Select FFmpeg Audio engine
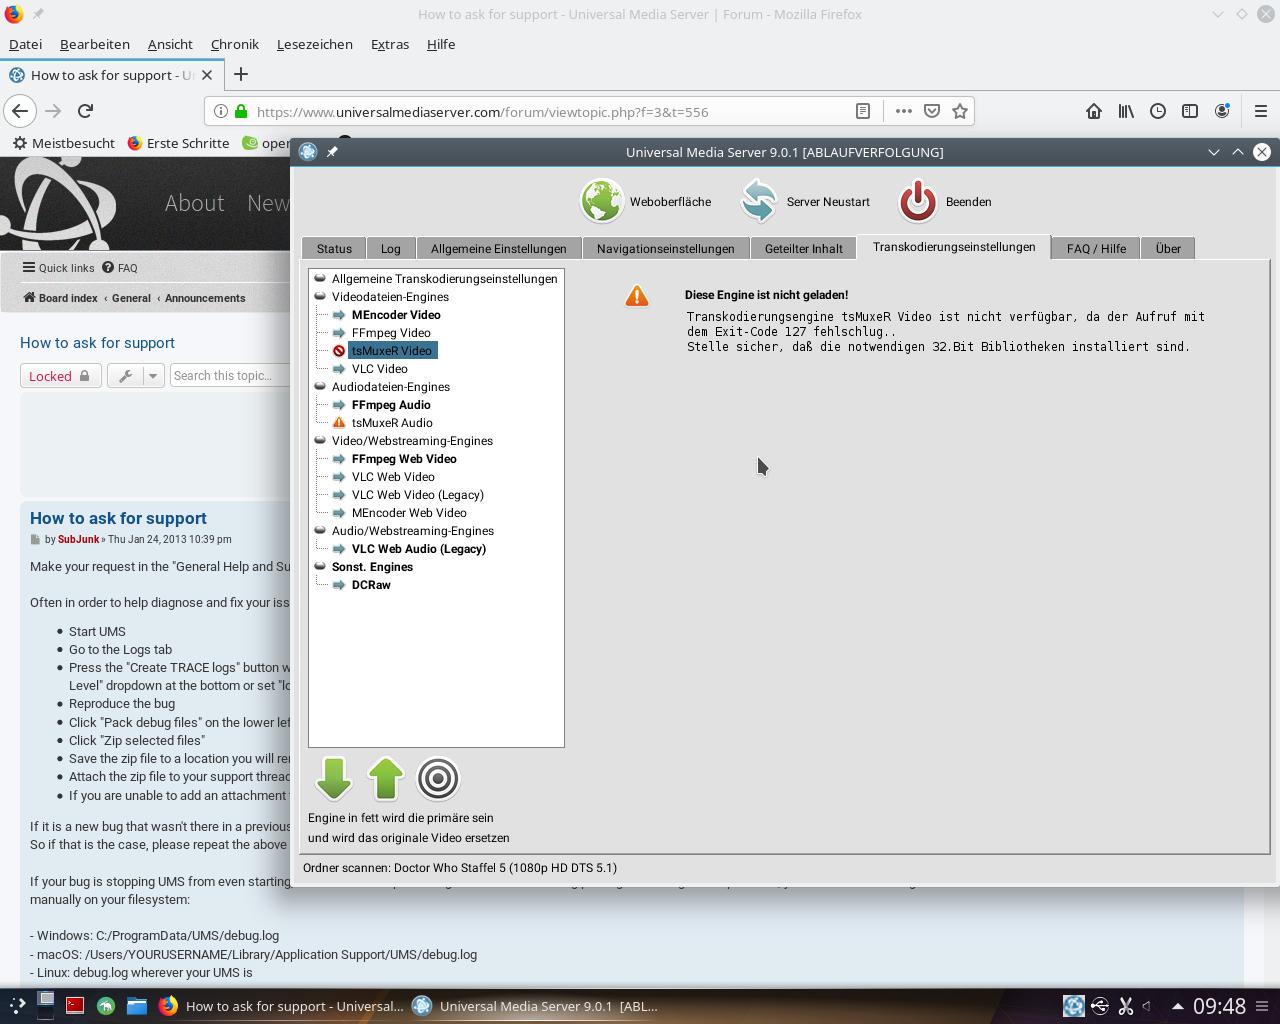The height and width of the screenshot is (1024, 1280). 391,405
